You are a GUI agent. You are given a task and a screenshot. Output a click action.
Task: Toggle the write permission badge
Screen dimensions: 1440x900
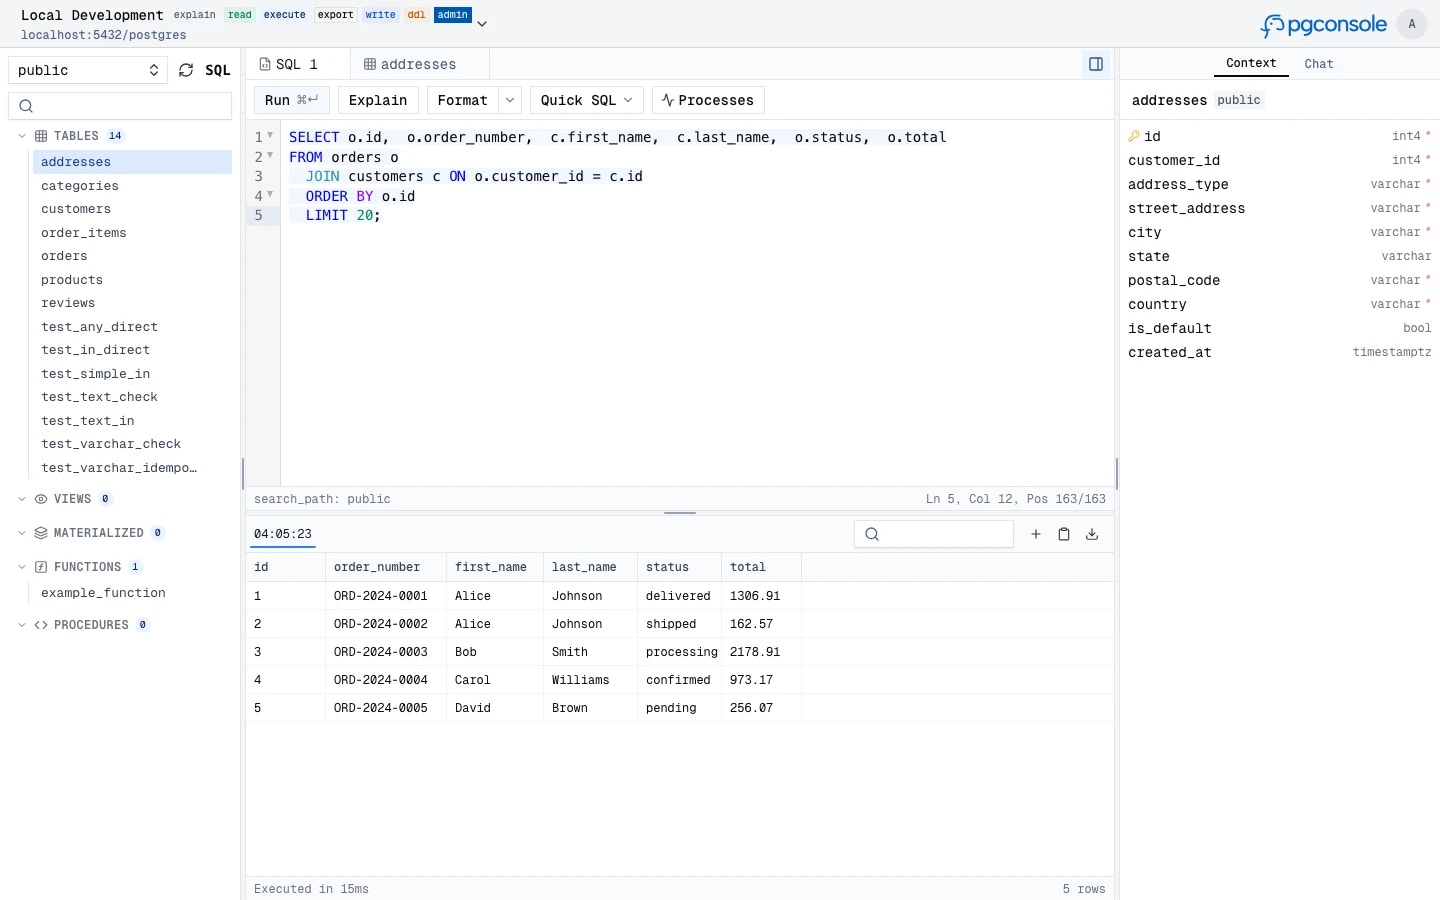pos(380,15)
